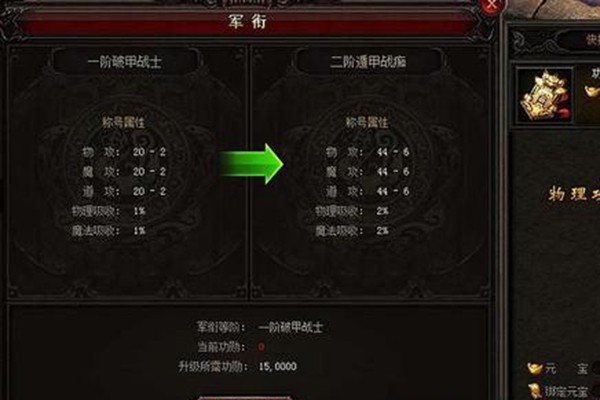Select the 二阶遁甲战痴 rank header

tap(368, 62)
